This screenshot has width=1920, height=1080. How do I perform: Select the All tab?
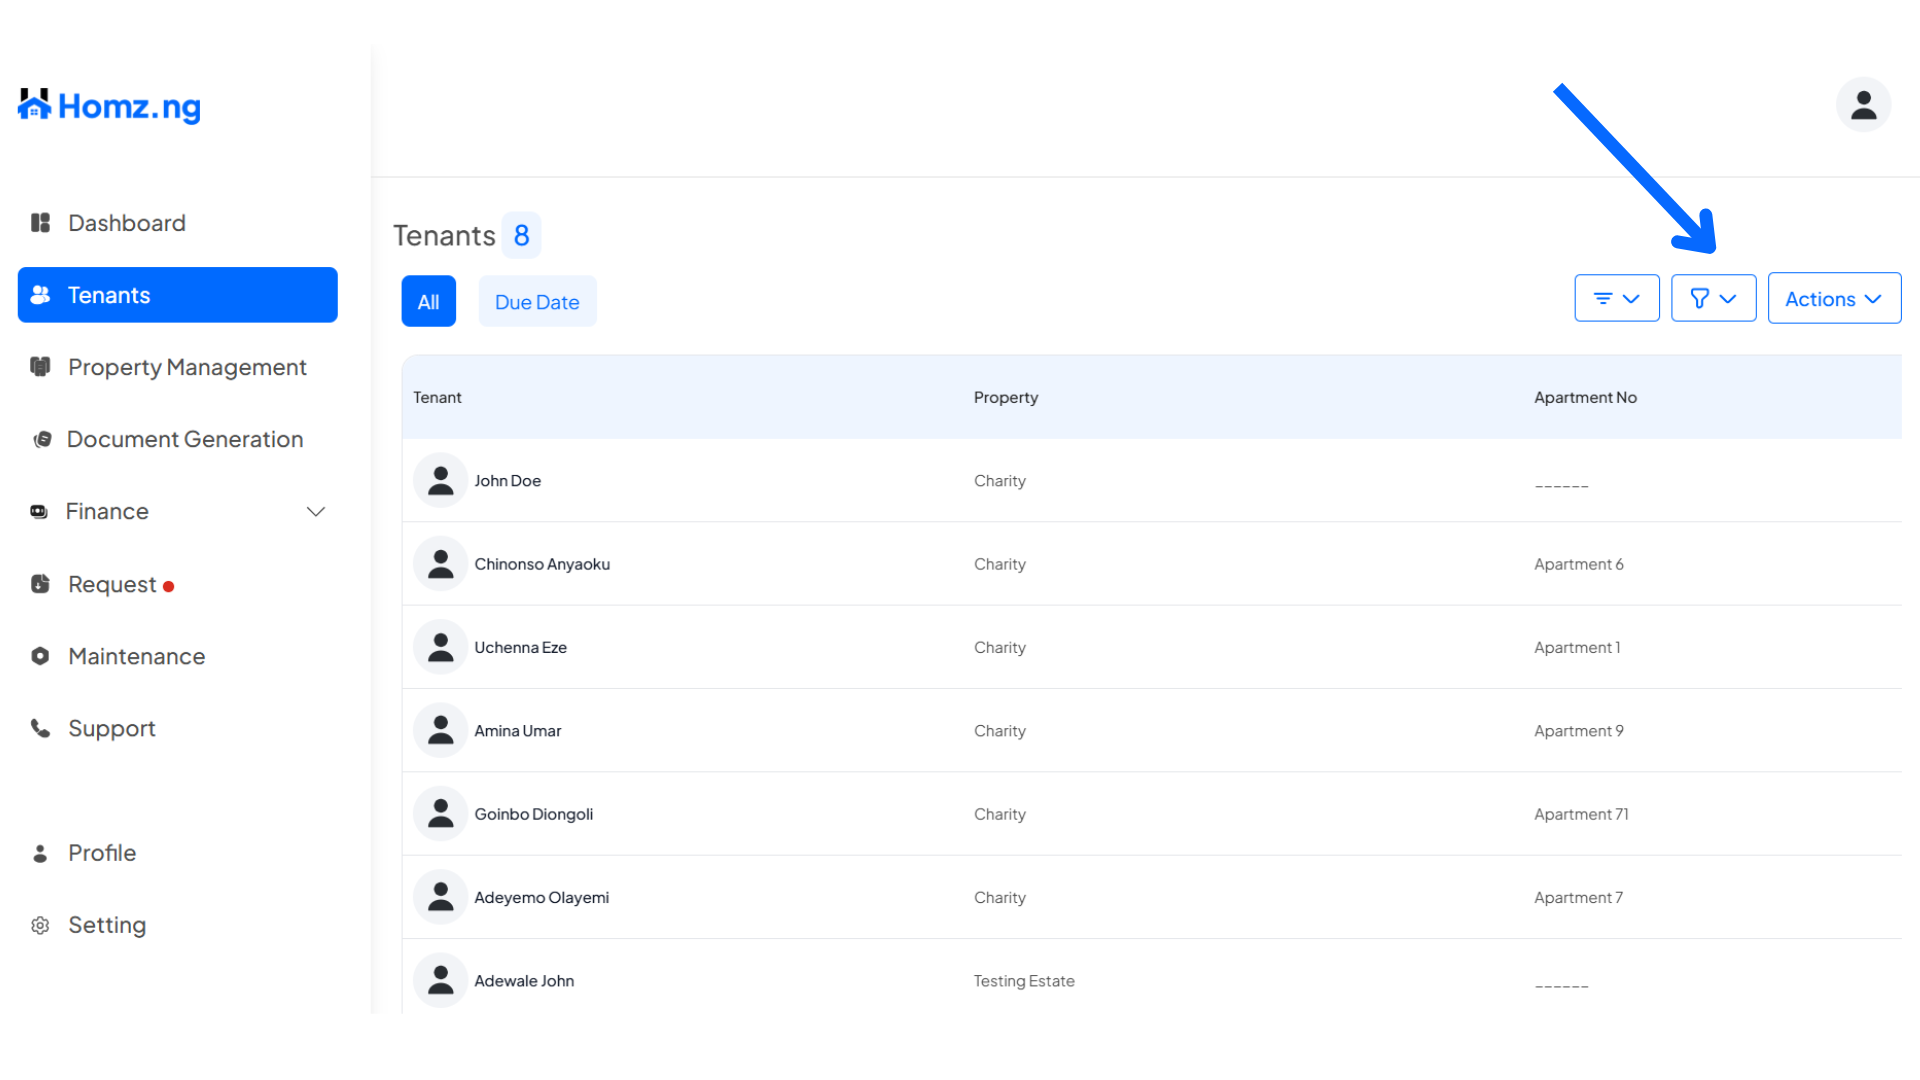[x=429, y=301]
